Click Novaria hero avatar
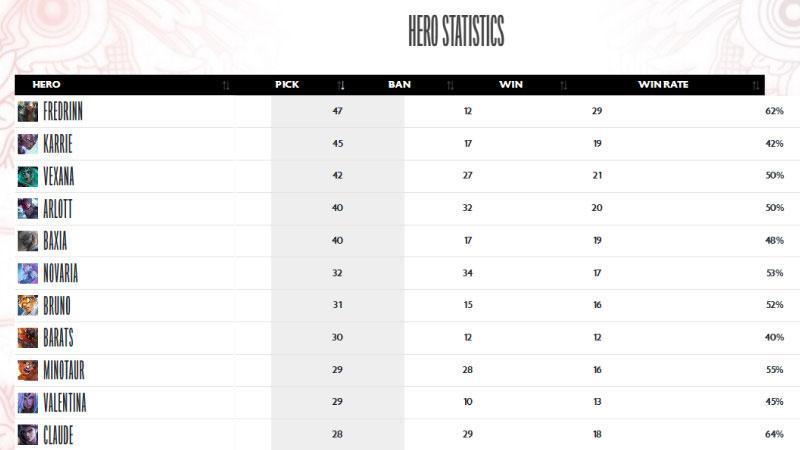 (x=28, y=273)
